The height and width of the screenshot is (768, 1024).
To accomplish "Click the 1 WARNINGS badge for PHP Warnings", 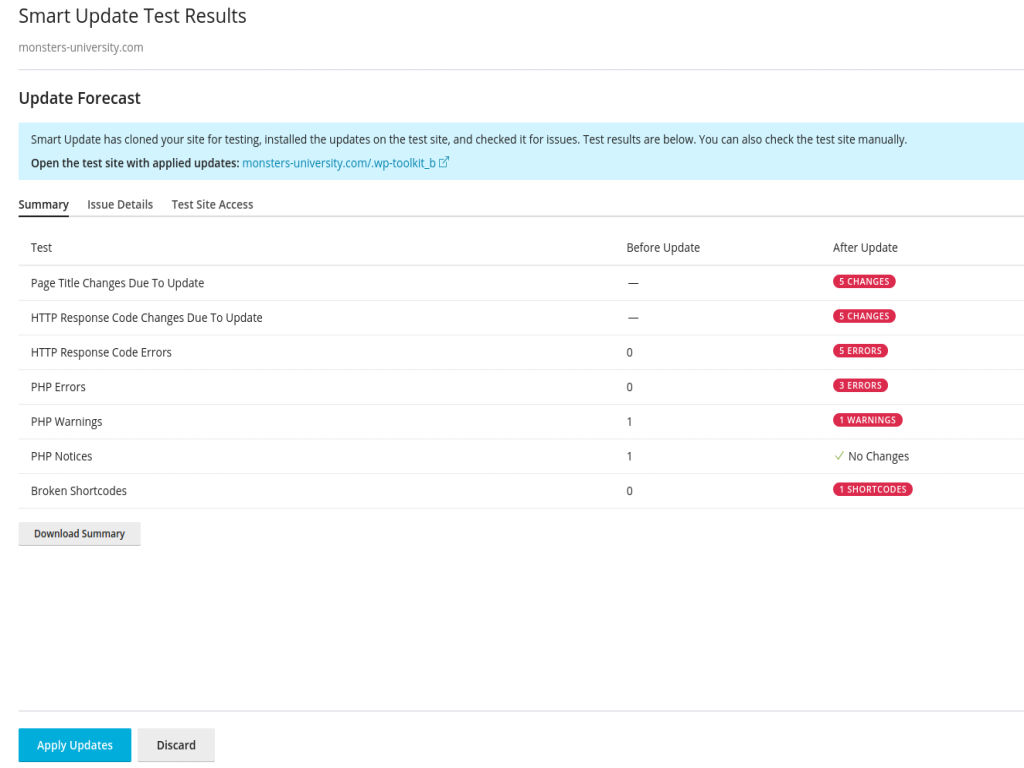I will click(867, 419).
